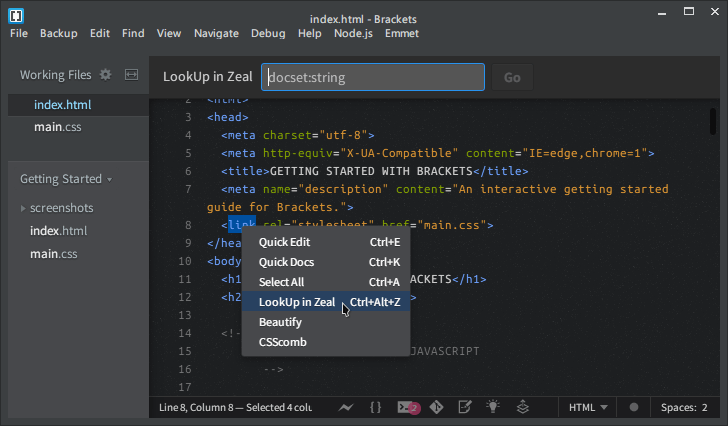Click "X-UA-Compatible" value on line 5
This screenshot has height=426, width=728.
(399, 153)
